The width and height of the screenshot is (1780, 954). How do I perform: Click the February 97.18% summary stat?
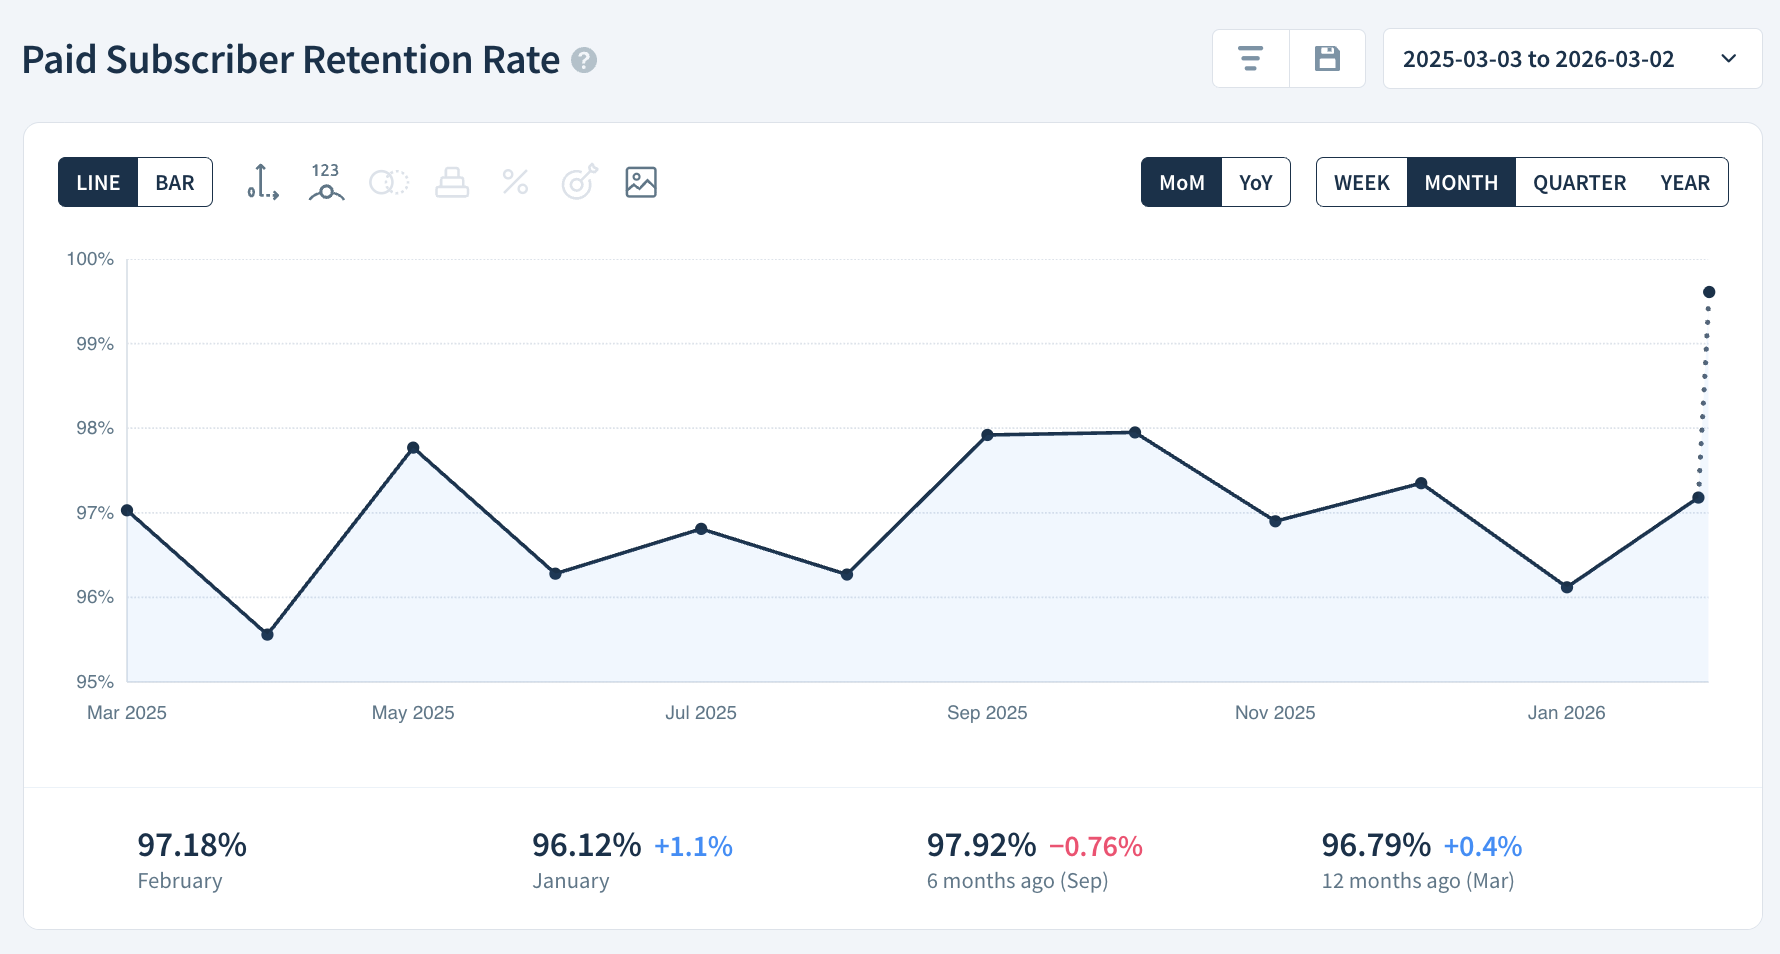point(191,845)
